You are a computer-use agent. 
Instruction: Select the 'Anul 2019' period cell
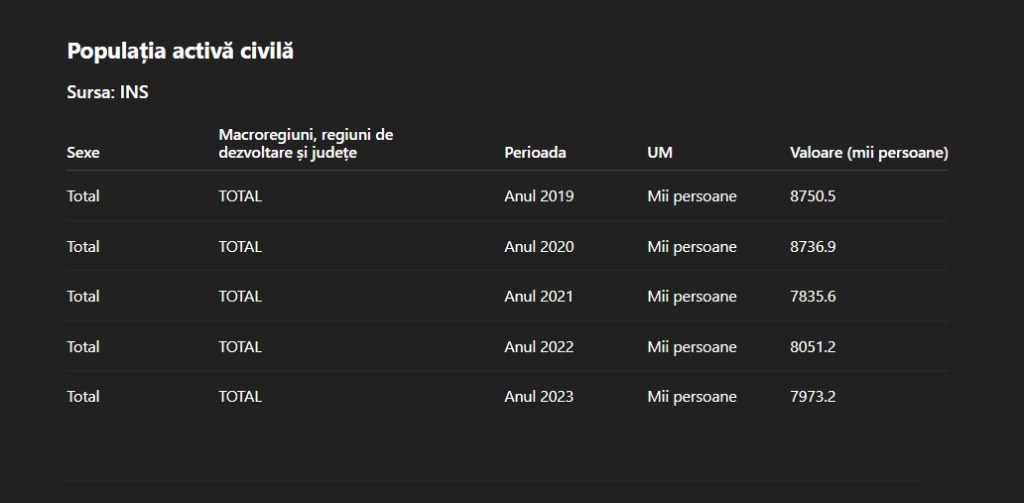[539, 196]
